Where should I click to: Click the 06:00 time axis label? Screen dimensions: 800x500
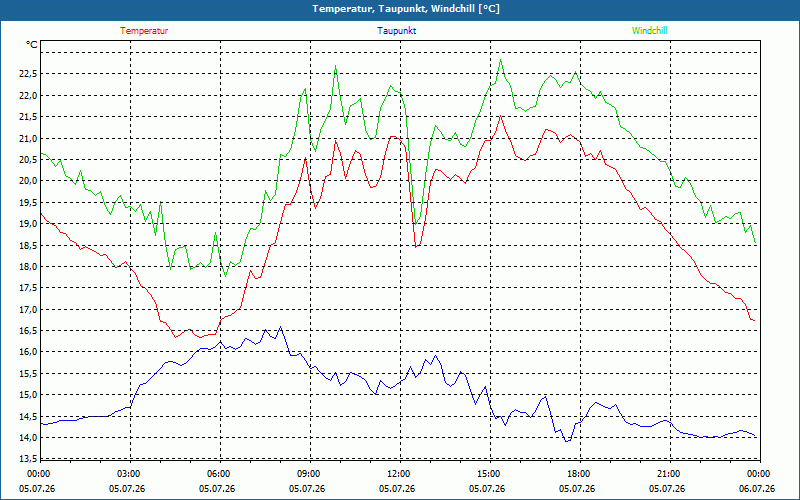[220, 474]
